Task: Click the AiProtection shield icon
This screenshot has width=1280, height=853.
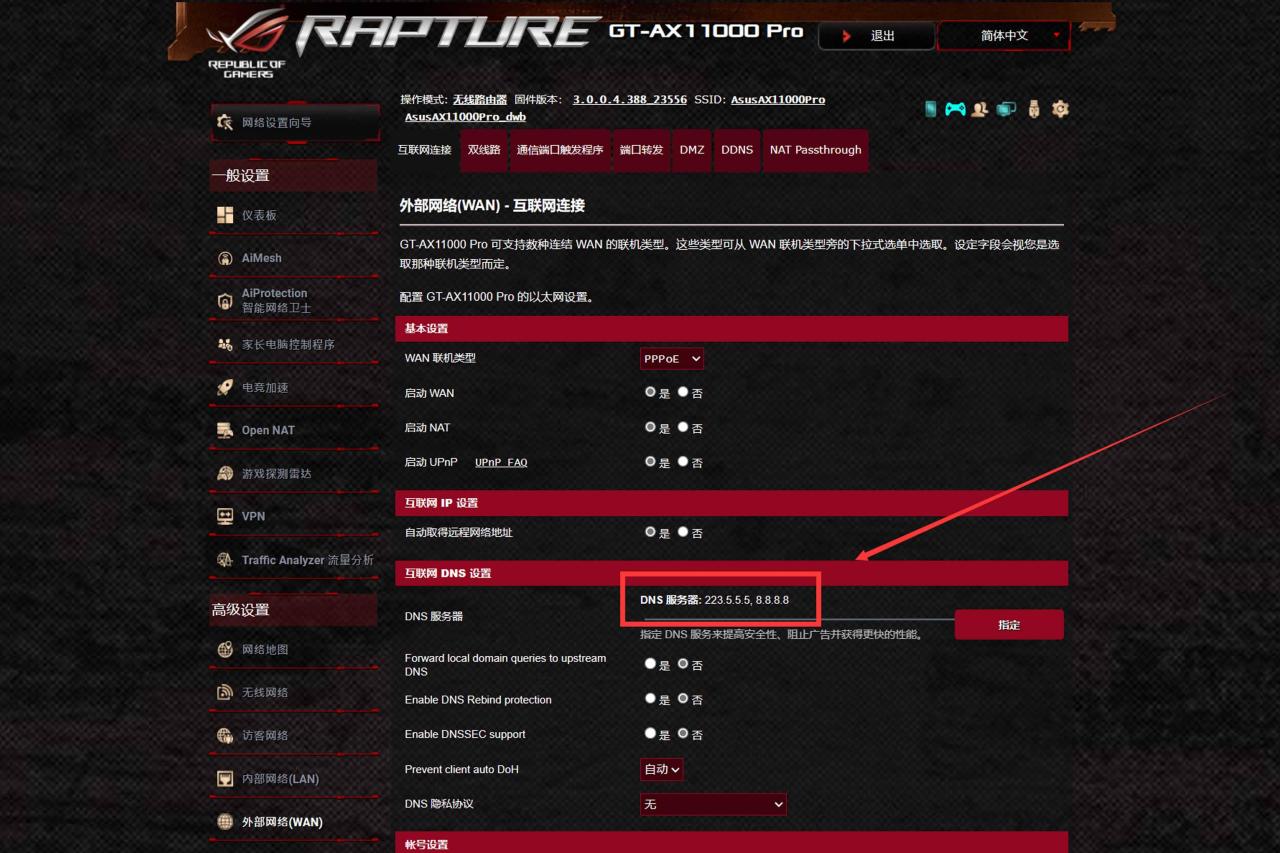Action: click(225, 301)
